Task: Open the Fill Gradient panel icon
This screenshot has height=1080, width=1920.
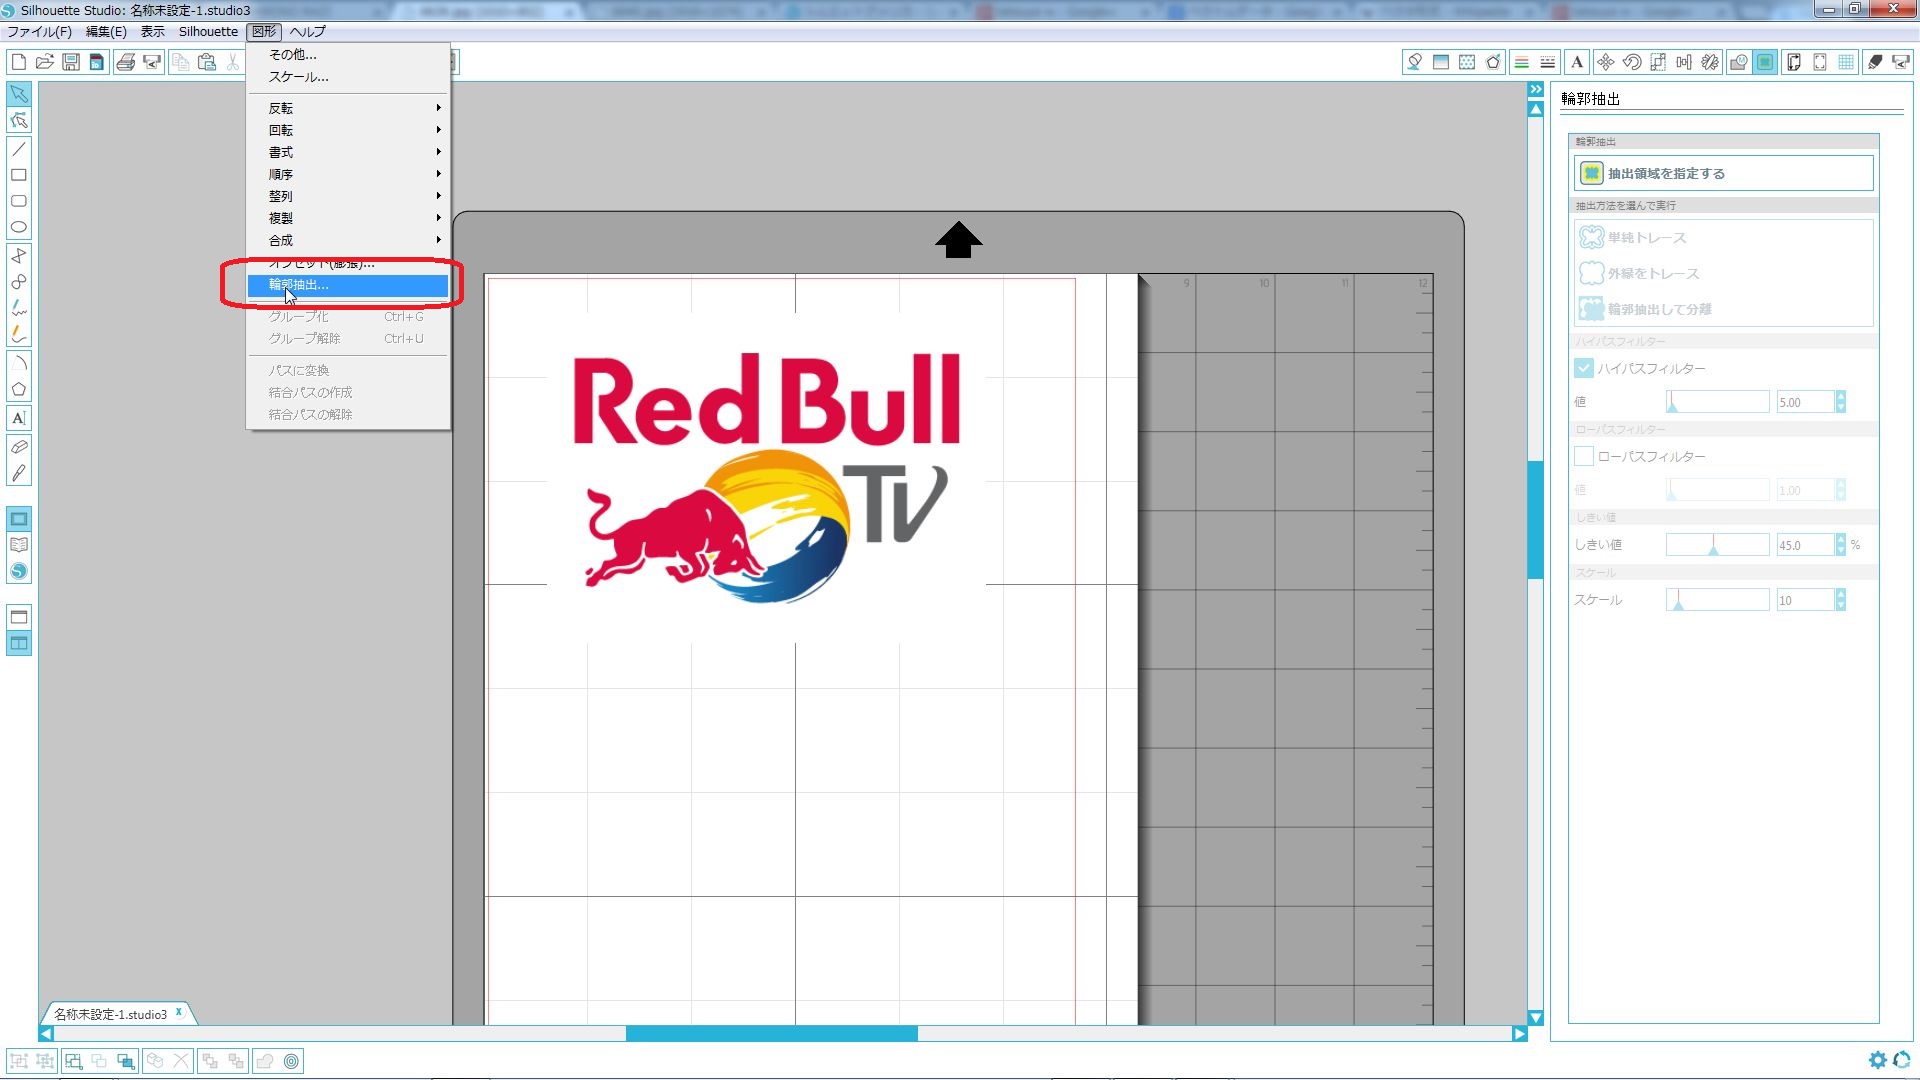Action: click(1441, 62)
